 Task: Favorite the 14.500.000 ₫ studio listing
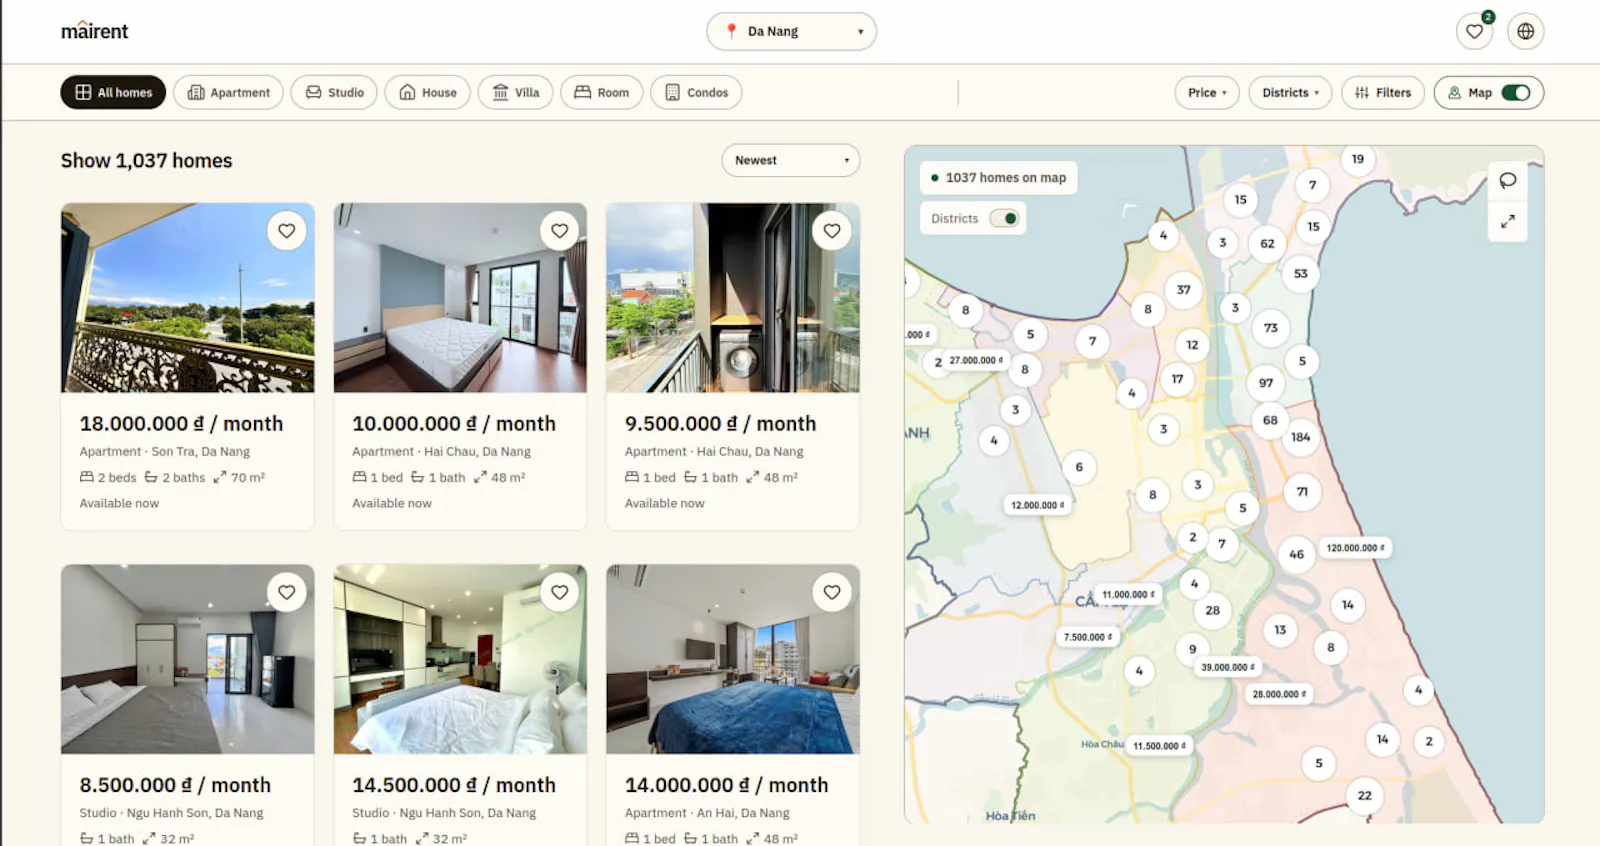point(560,592)
